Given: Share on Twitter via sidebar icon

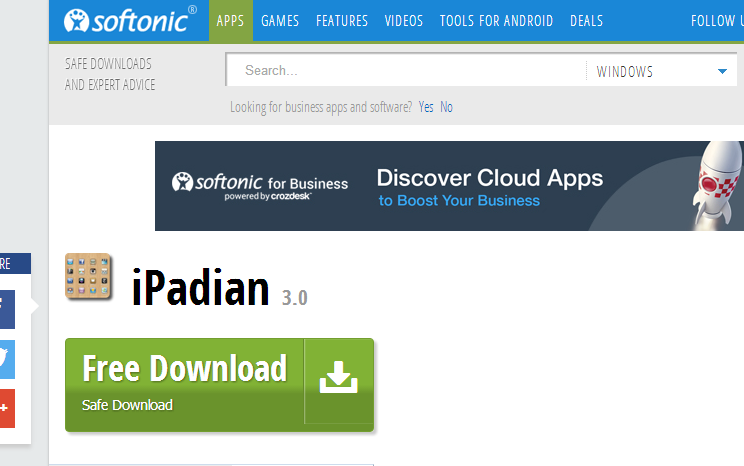Looking at the screenshot, I should click(x=7, y=359).
